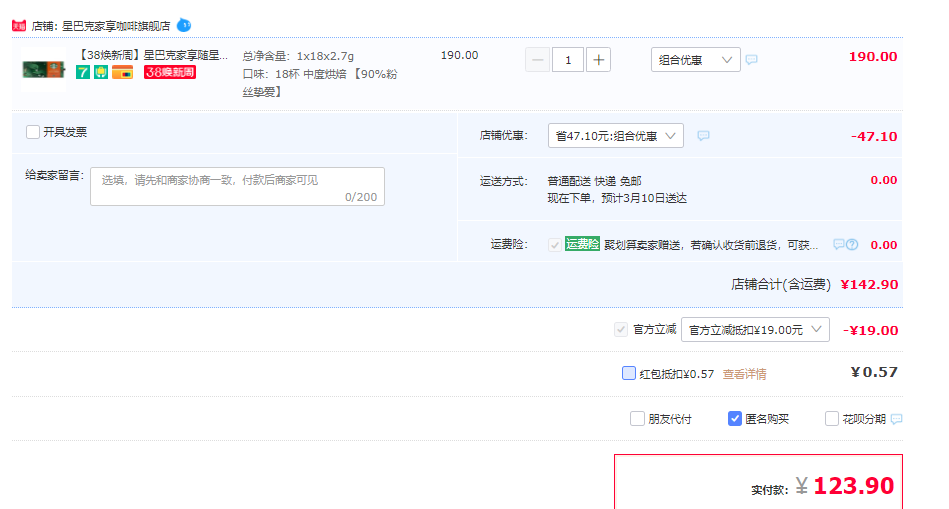This screenshot has height=509, width=949.
Task: Toggle the 官方立减 checkbox
Action: [620, 330]
